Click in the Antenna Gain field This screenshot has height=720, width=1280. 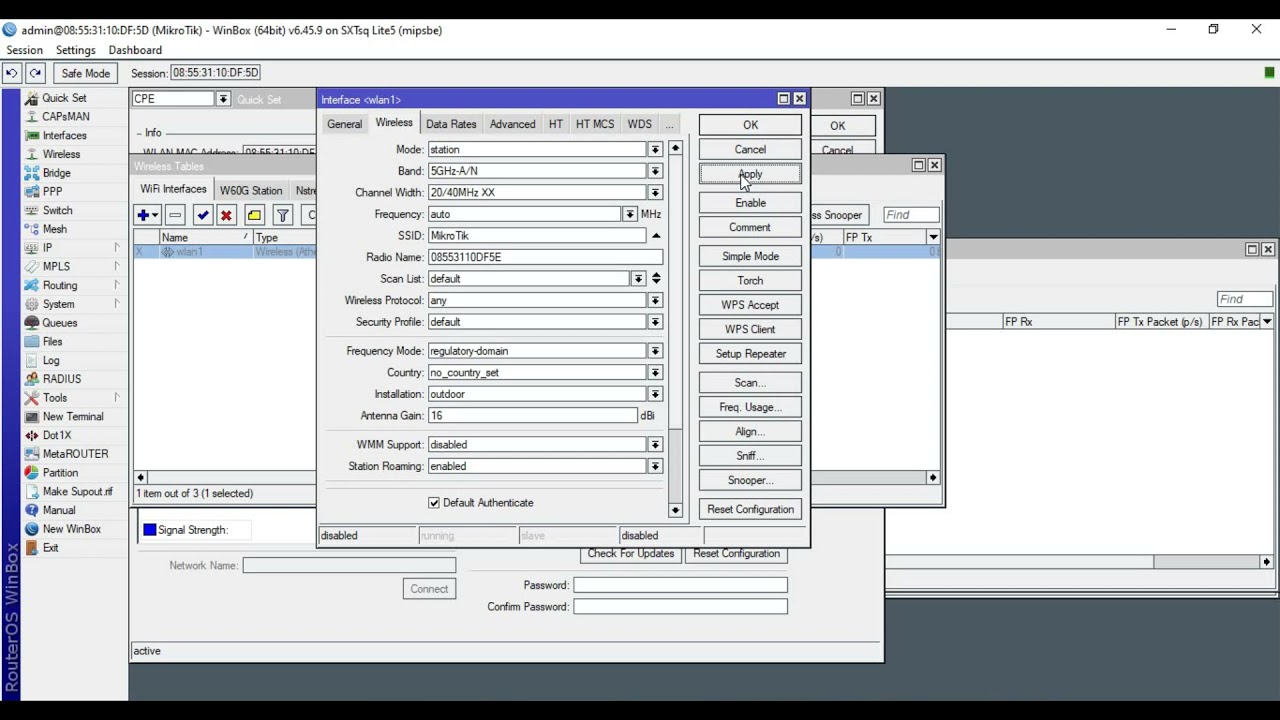click(x=532, y=415)
